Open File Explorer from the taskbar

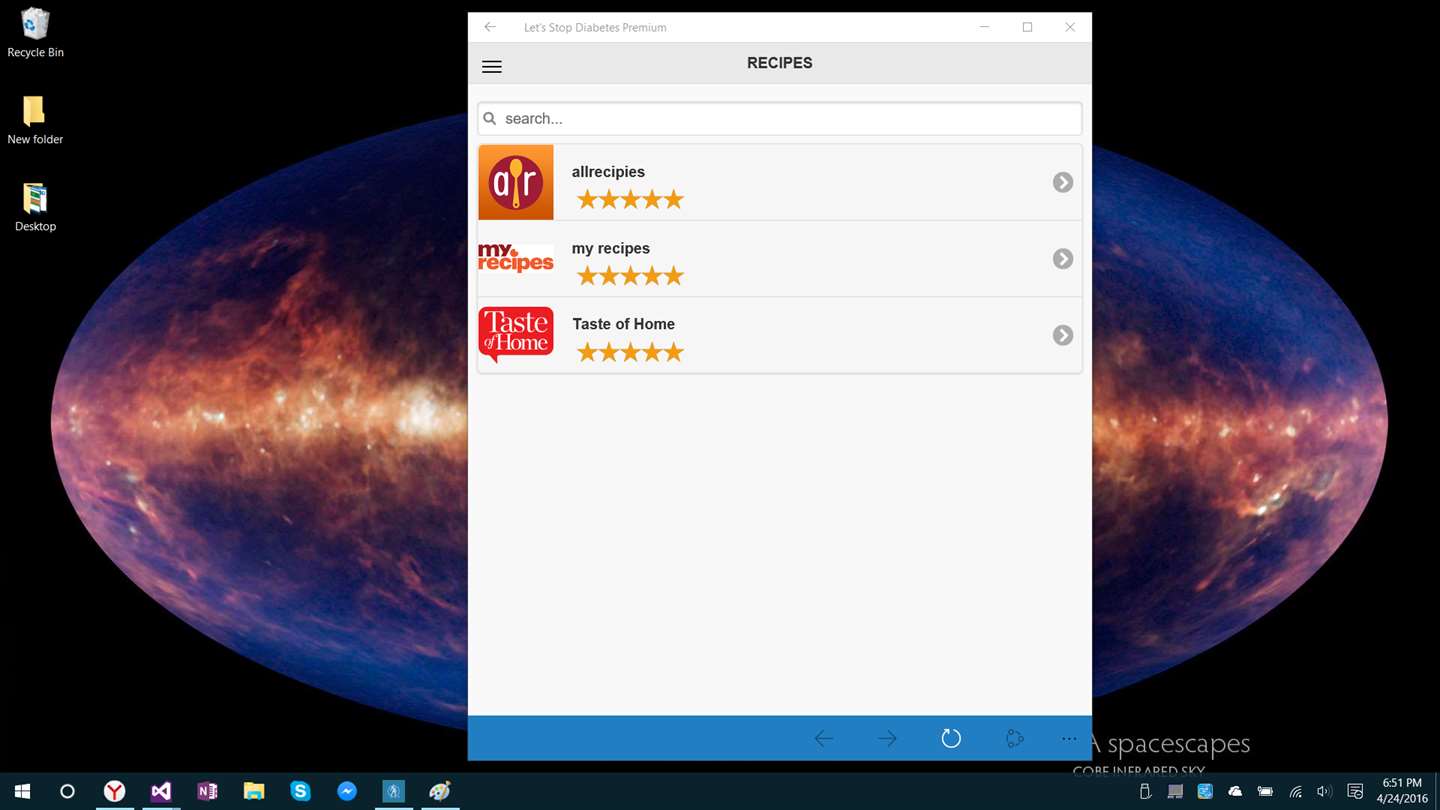tap(254, 791)
